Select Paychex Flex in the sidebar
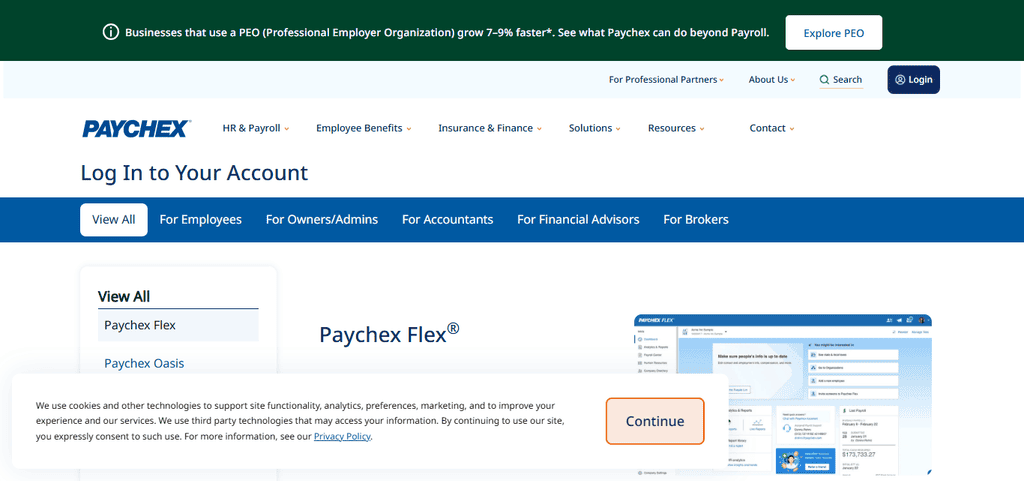The height and width of the screenshot is (481, 1024). [178, 325]
